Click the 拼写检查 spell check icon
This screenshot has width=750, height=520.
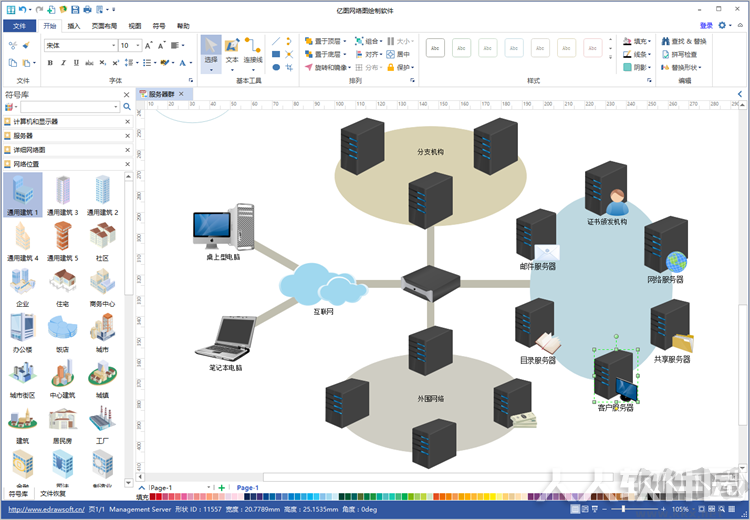[x=679, y=54]
